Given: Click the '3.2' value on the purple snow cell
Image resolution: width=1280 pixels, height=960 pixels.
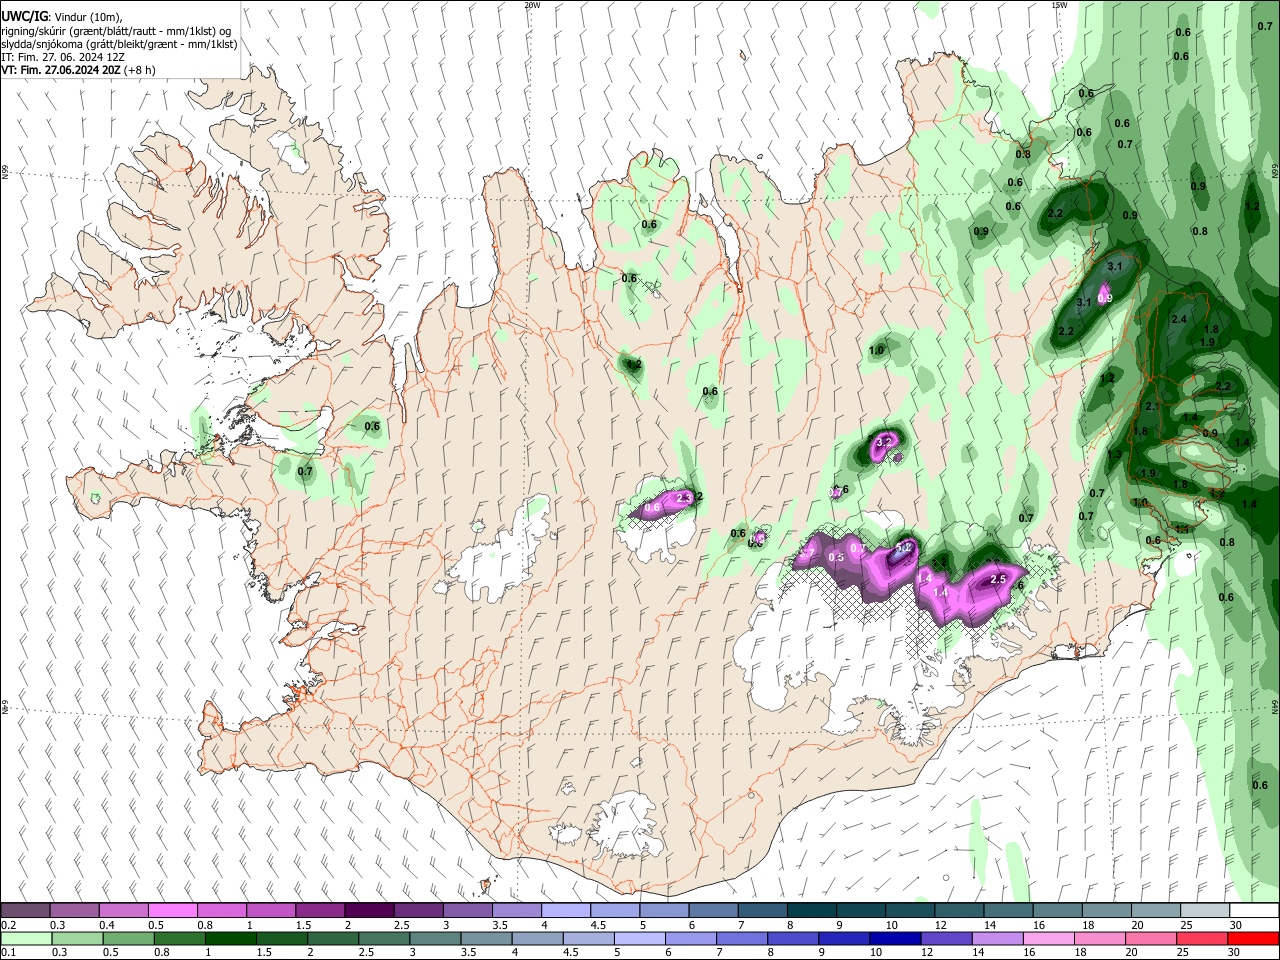Looking at the screenshot, I should (883, 442).
